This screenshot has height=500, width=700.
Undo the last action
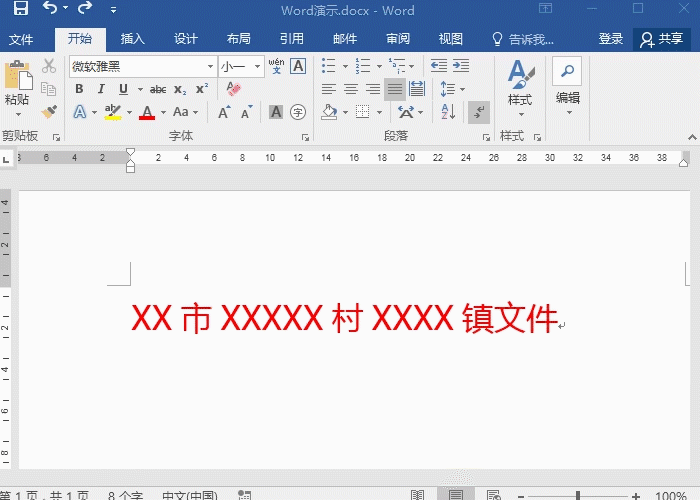click(x=50, y=8)
